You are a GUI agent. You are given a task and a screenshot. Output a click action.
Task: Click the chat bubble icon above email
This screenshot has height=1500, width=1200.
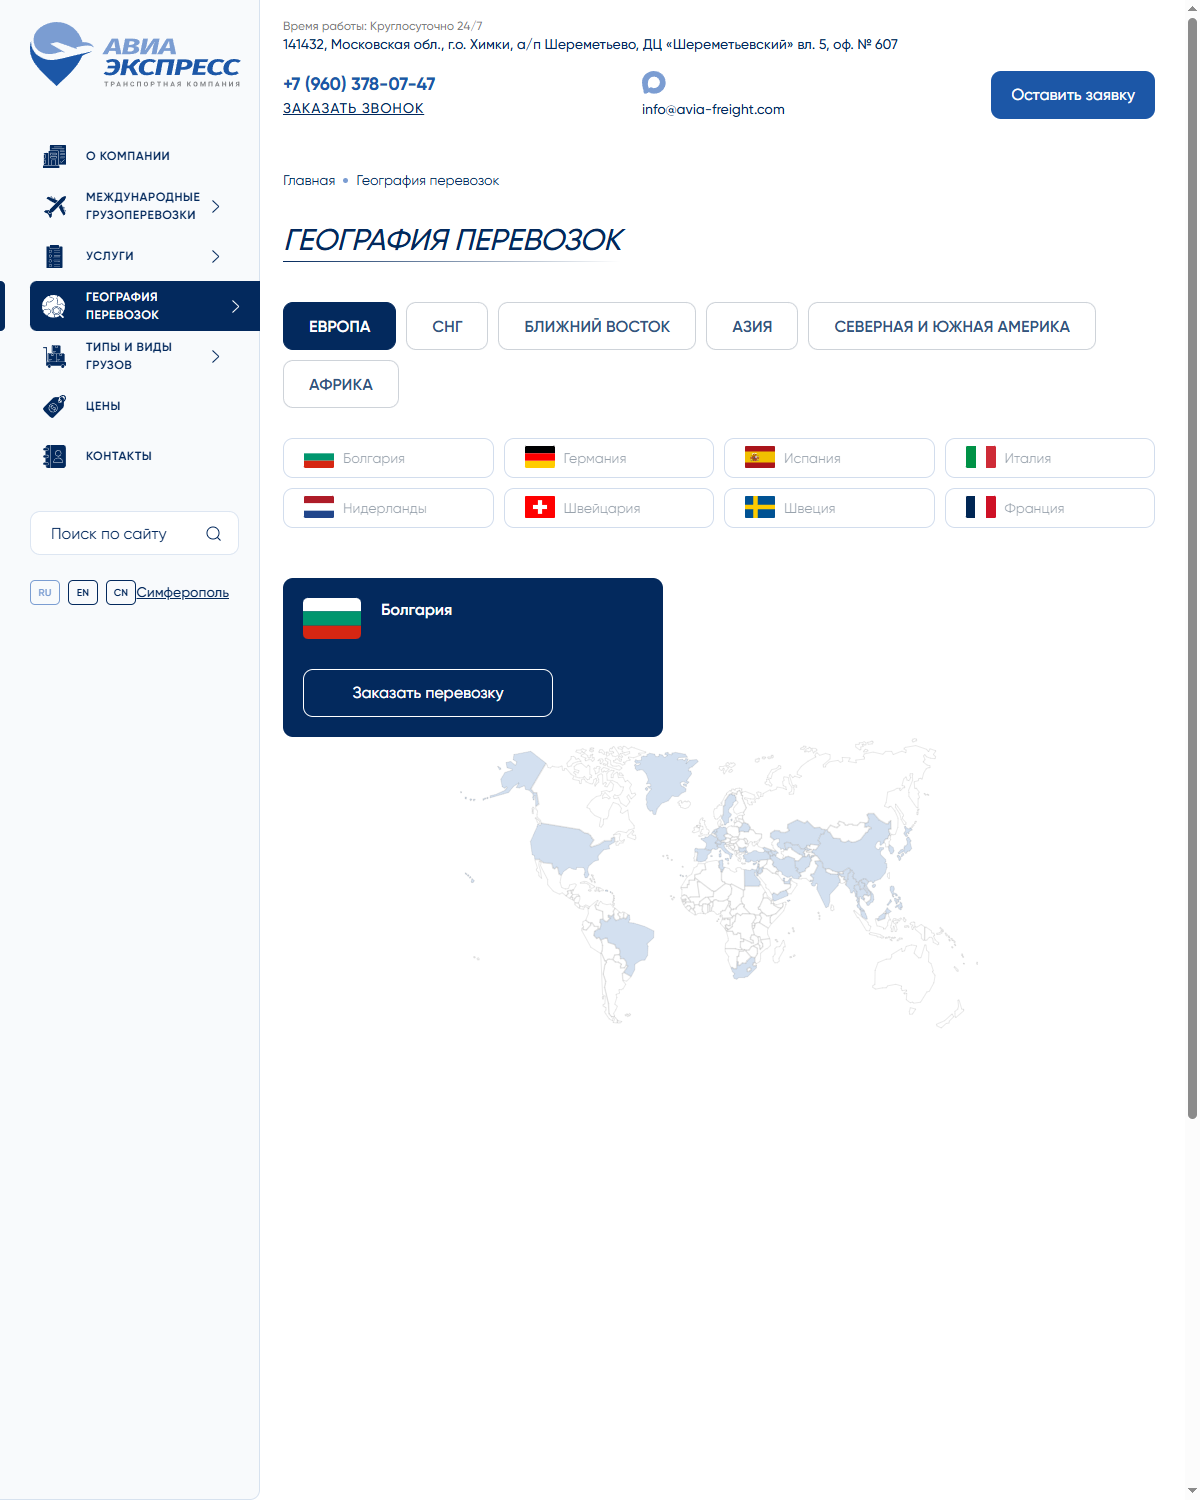[x=654, y=83]
